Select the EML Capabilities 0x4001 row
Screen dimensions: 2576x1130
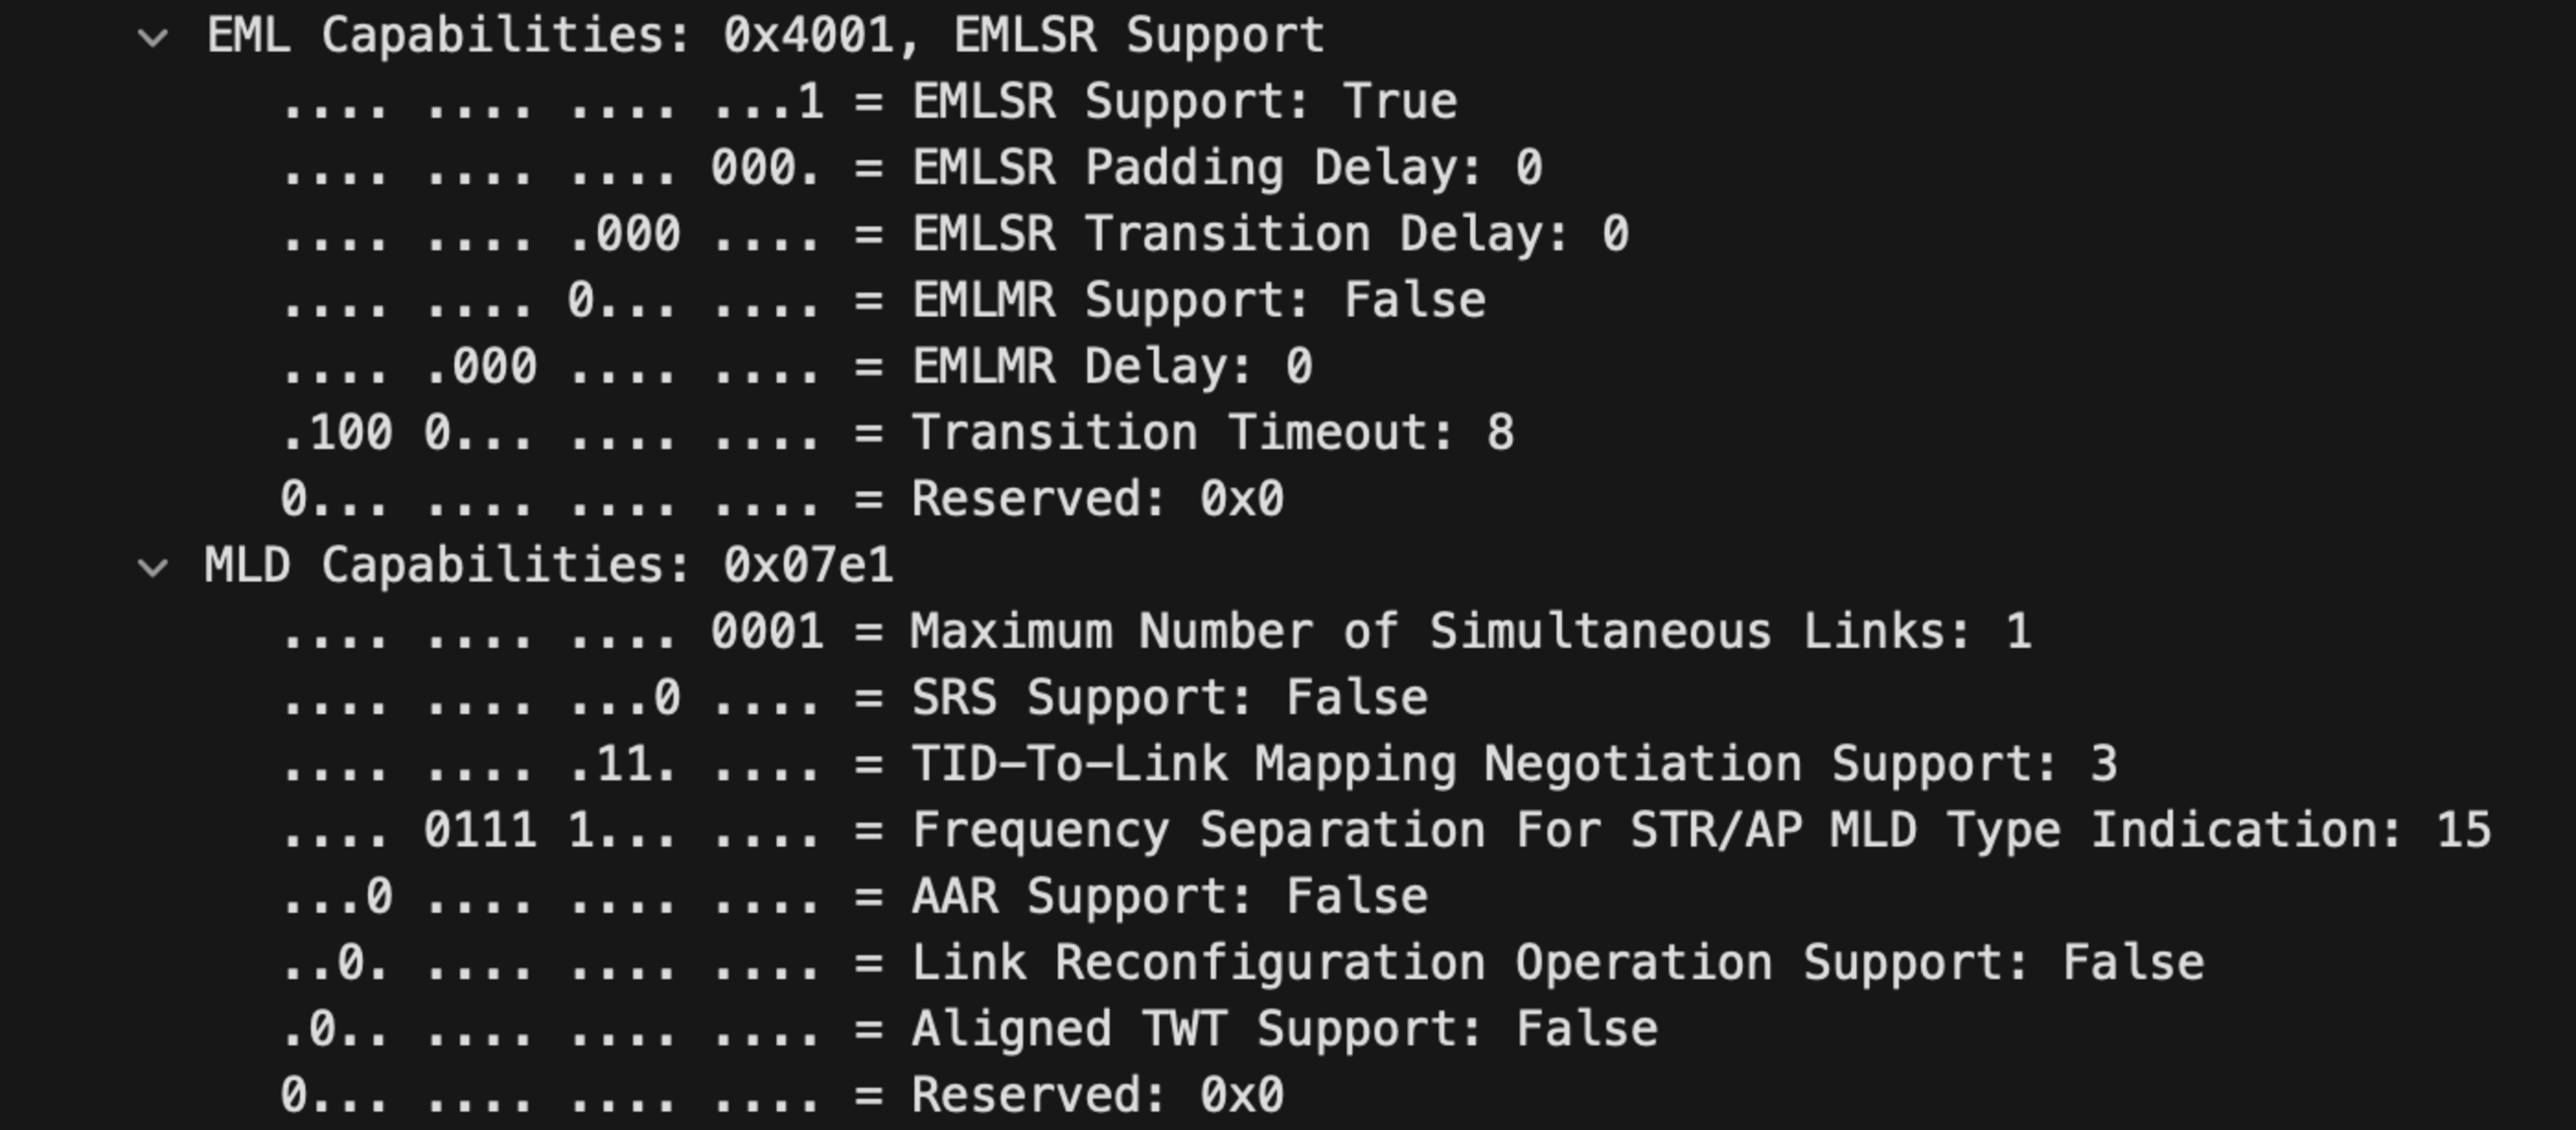coord(764,37)
